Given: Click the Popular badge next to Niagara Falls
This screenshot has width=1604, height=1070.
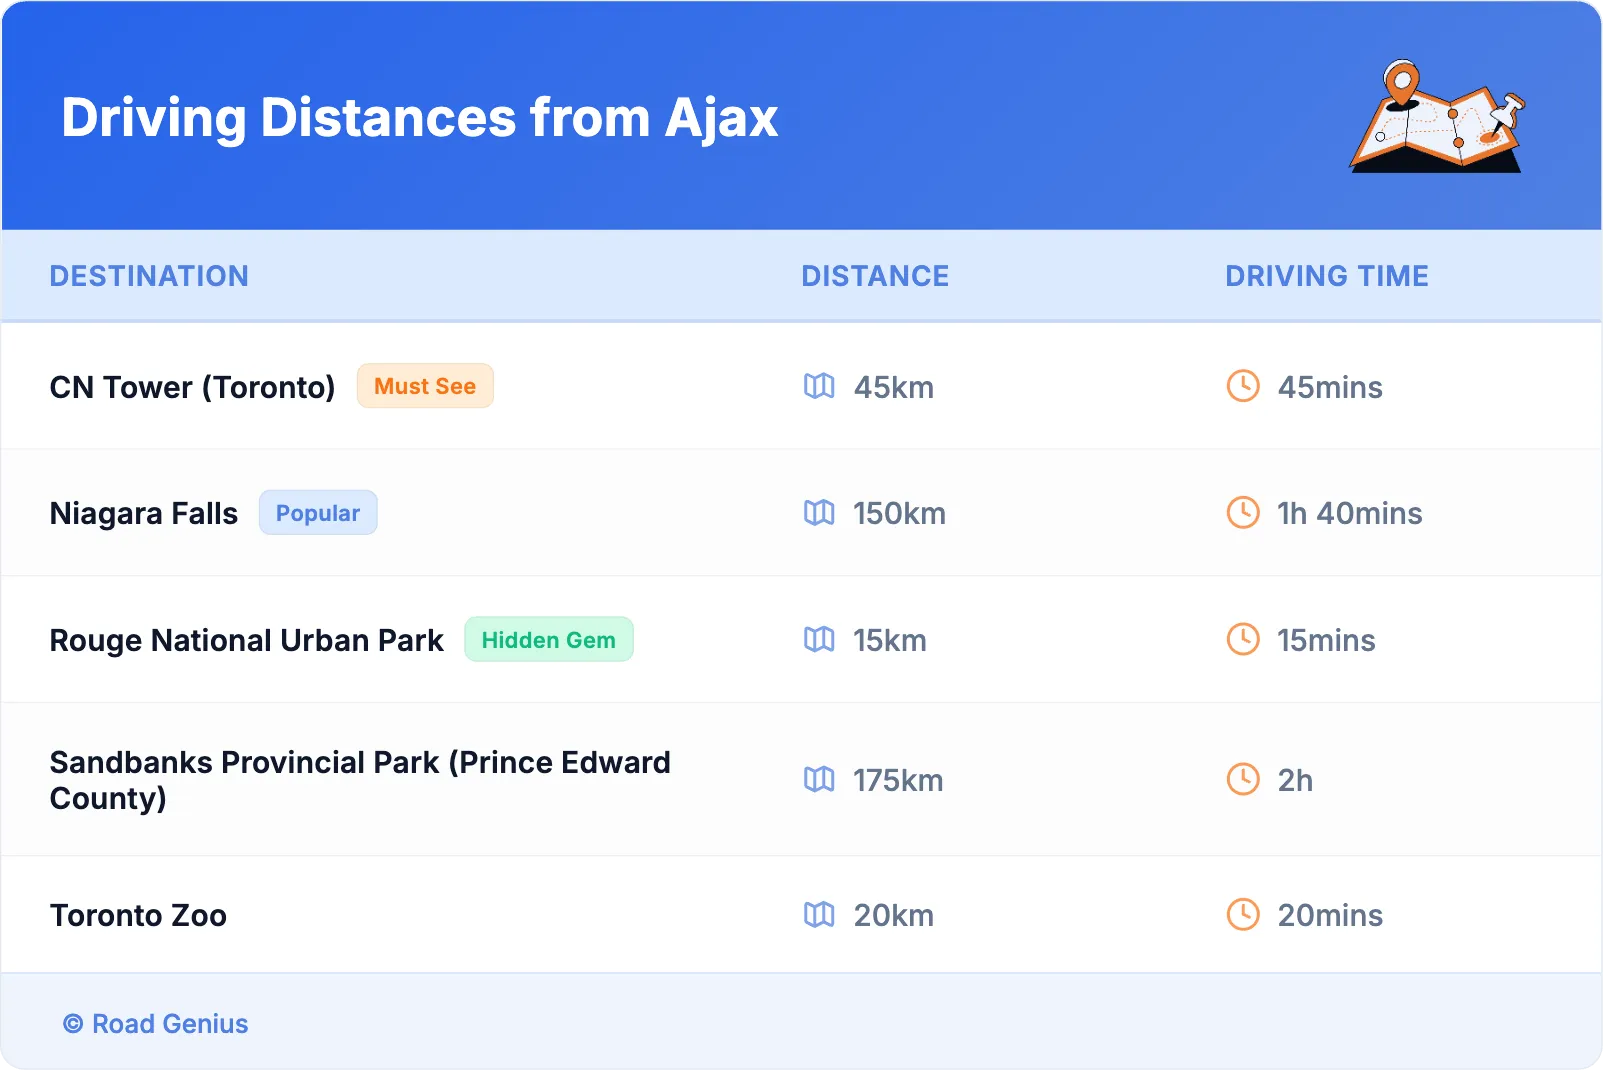Looking at the screenshot, I should coord(318,513).
